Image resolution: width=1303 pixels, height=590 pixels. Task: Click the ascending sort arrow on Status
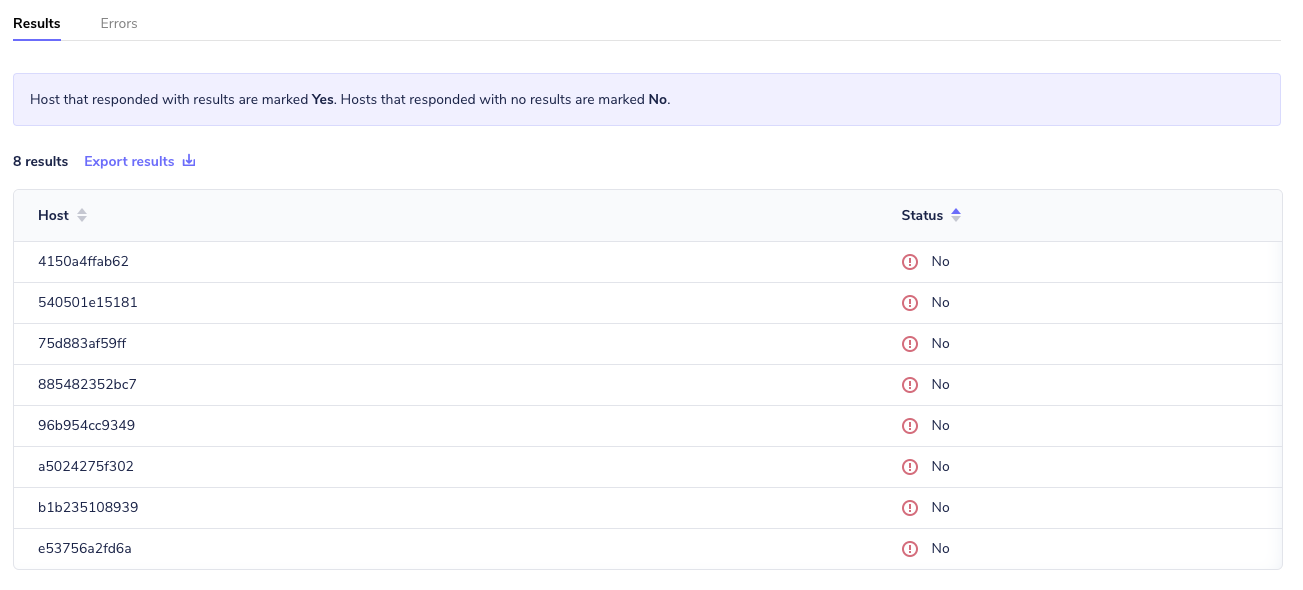point(956,210)
